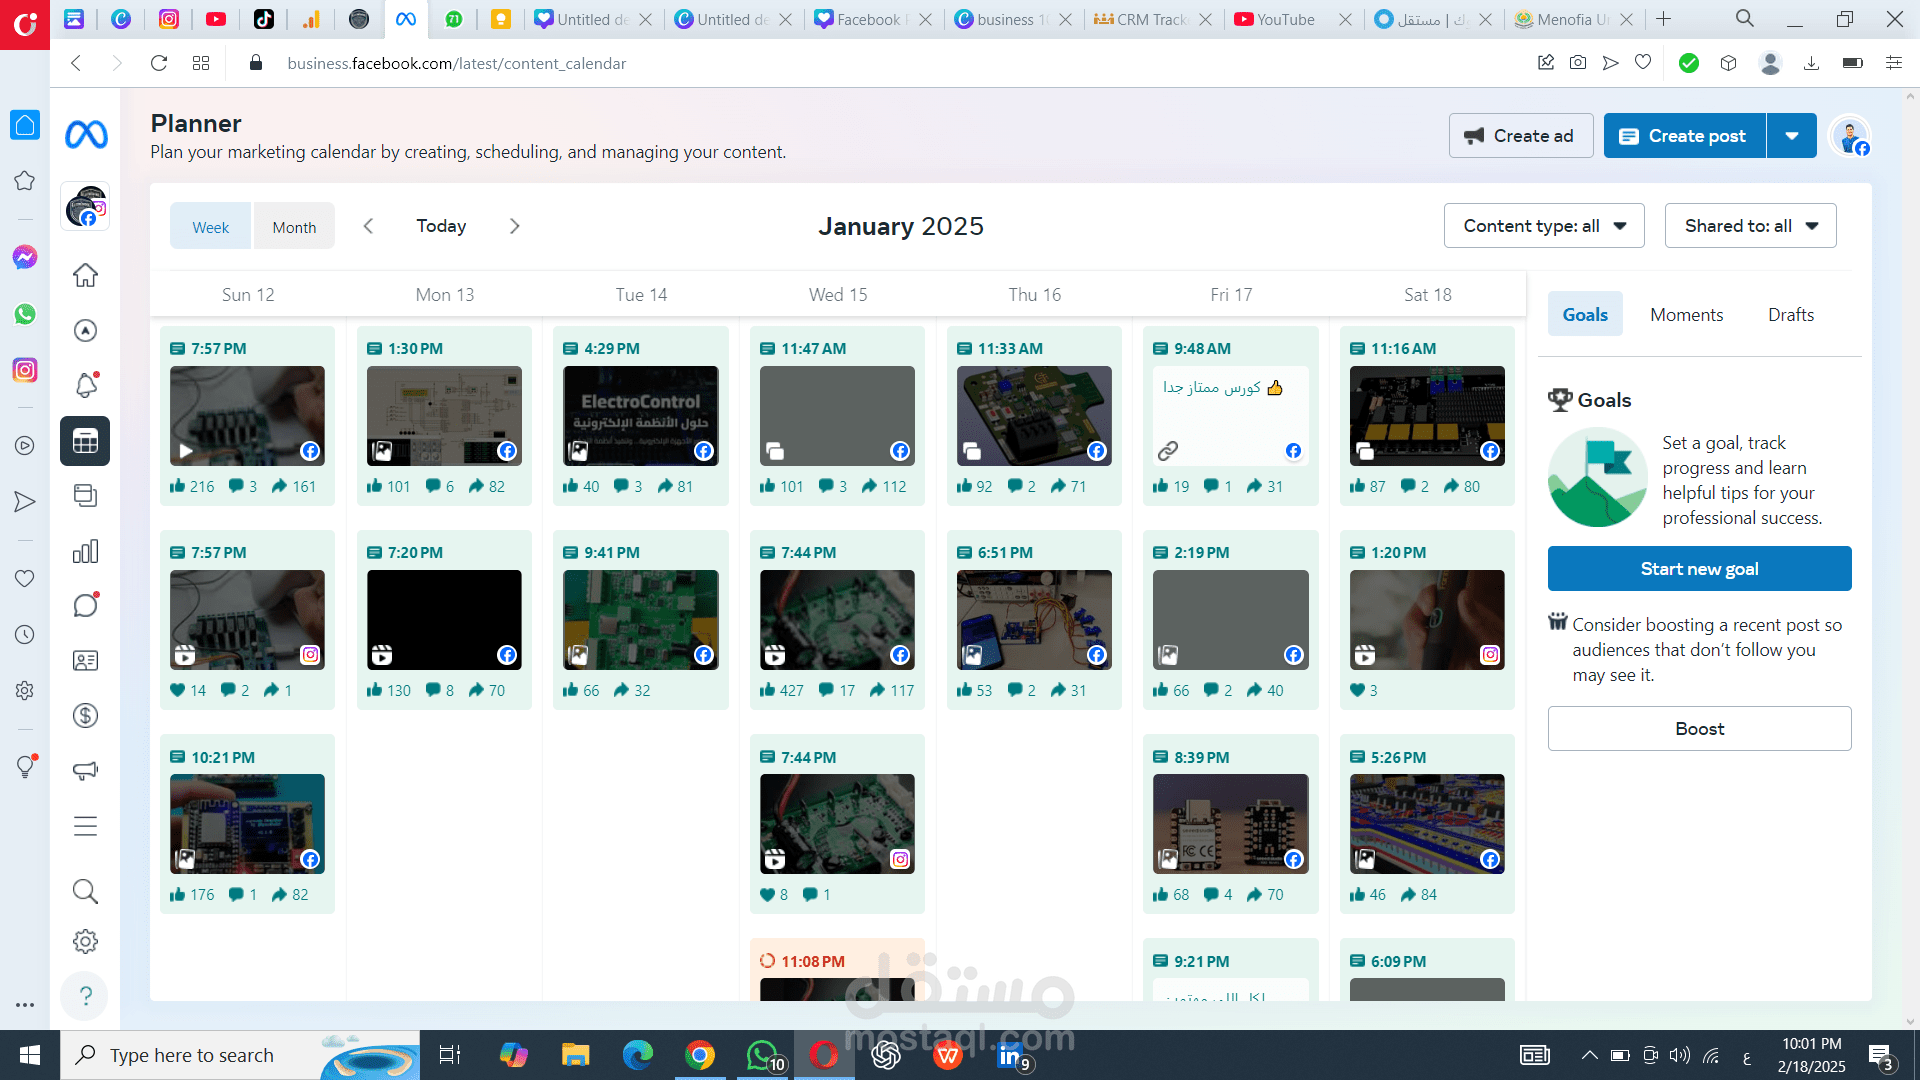Open the Planner calendar icon in sidebar
The image size is (1920, 1080).
pos(85,441)
